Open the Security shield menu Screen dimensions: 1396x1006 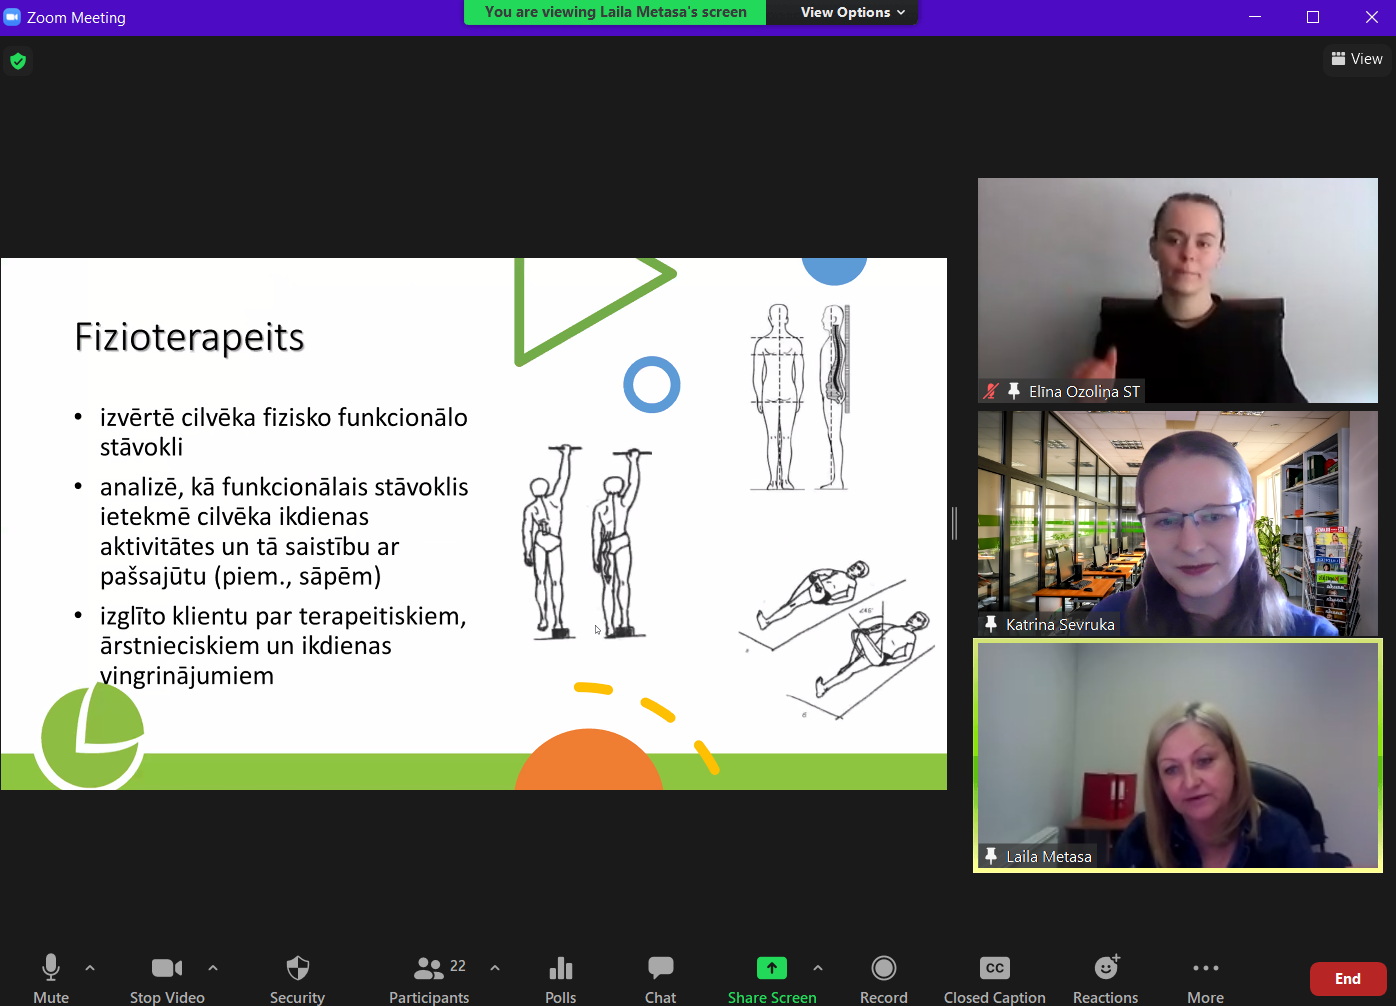click(x=297, y=978)
